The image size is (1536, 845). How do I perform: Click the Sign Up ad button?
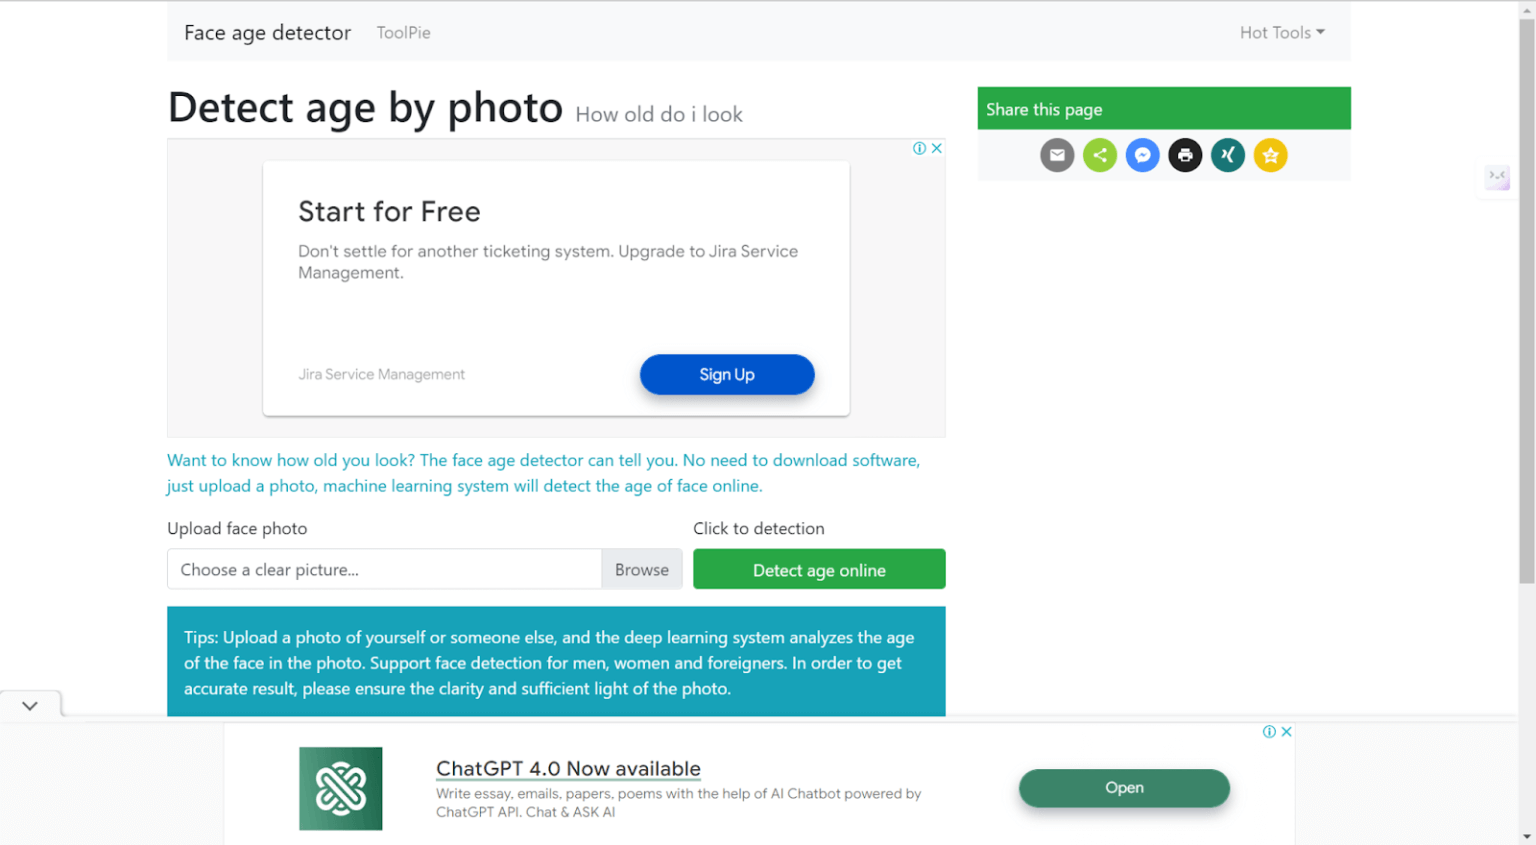click(x=727, y=374)
